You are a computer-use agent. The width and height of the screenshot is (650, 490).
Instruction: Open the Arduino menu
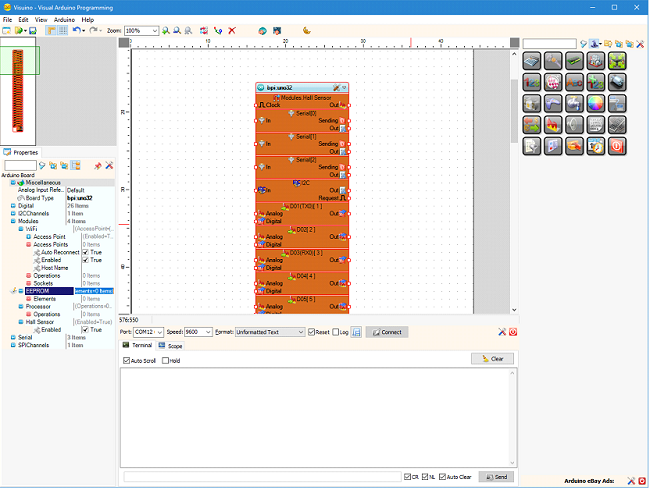pos(64,20)
